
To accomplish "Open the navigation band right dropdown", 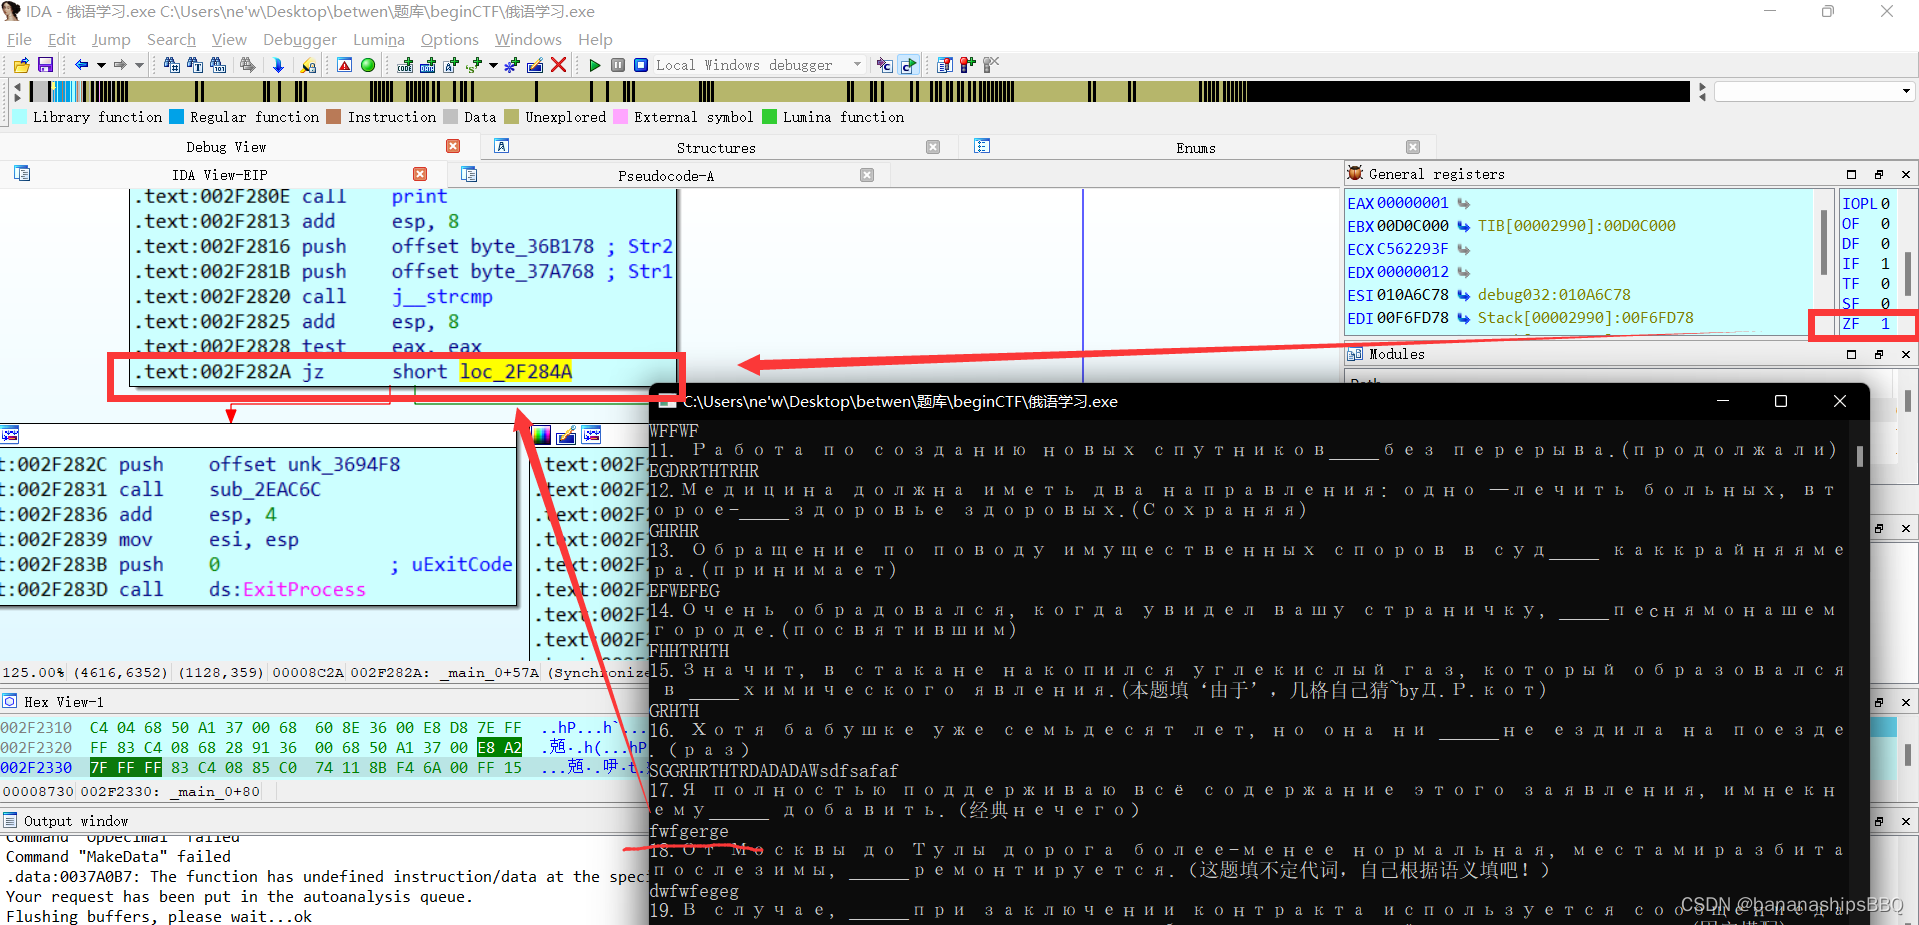I will [1905, 91].
